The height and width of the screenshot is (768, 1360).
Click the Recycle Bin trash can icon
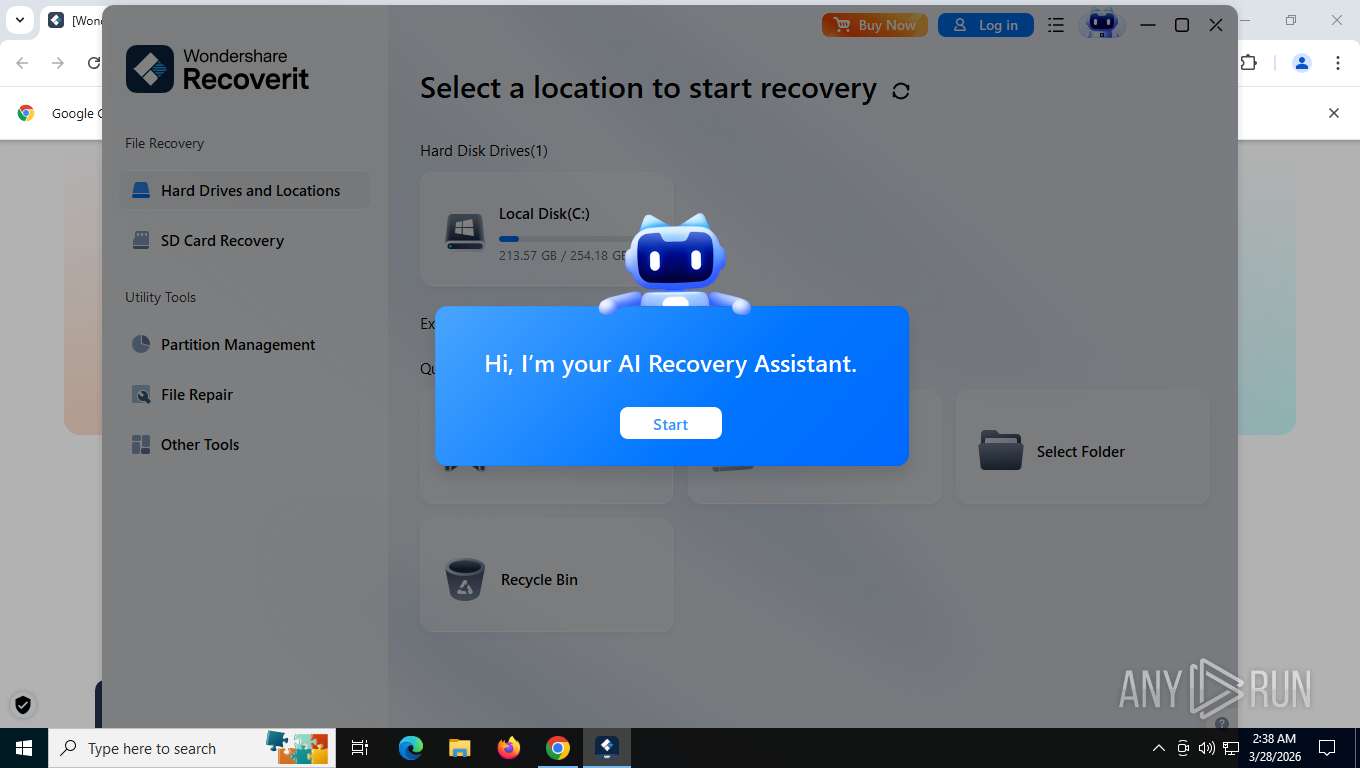click(465, 579)
